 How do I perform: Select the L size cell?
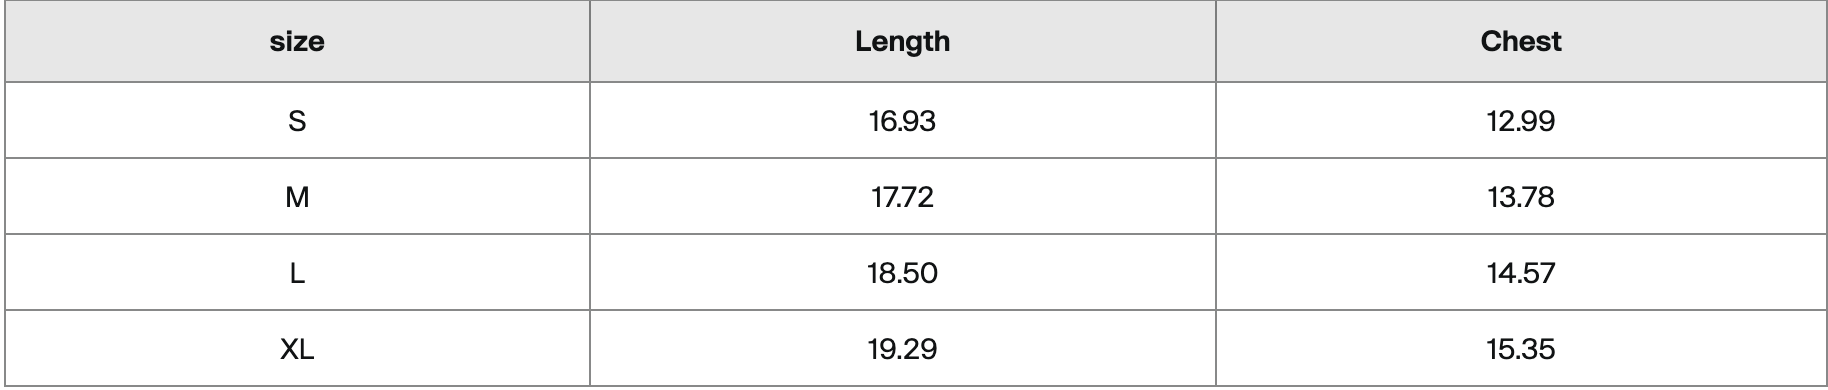click(x=297, y=272)
